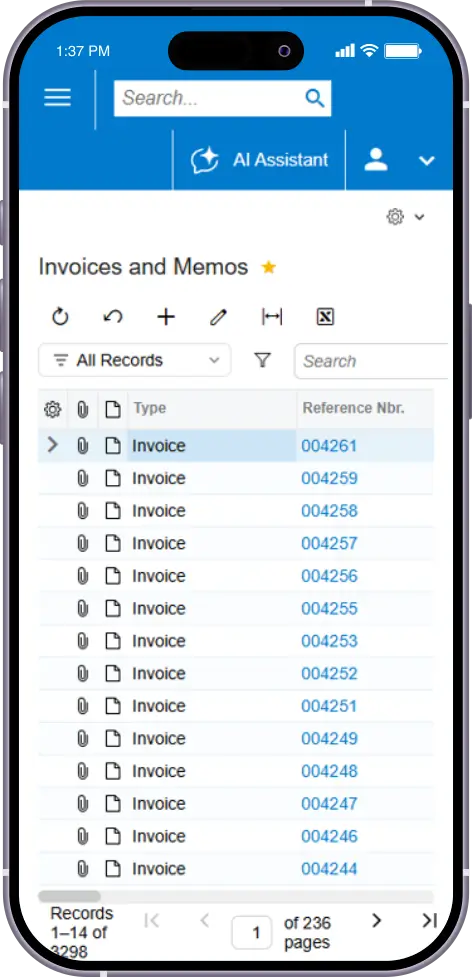The width and height of the screenshot is (472, 977).
Task: Open invoice link 004248
Action: tap(329, 771)
